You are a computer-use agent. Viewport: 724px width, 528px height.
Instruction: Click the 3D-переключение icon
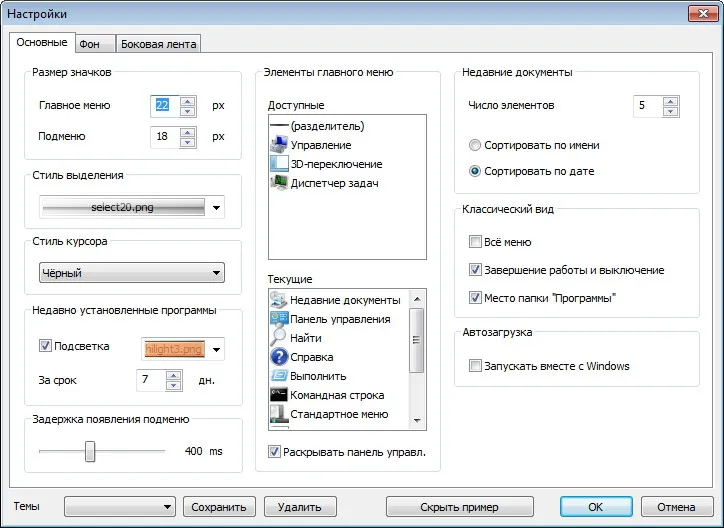(x=279, y=164)
